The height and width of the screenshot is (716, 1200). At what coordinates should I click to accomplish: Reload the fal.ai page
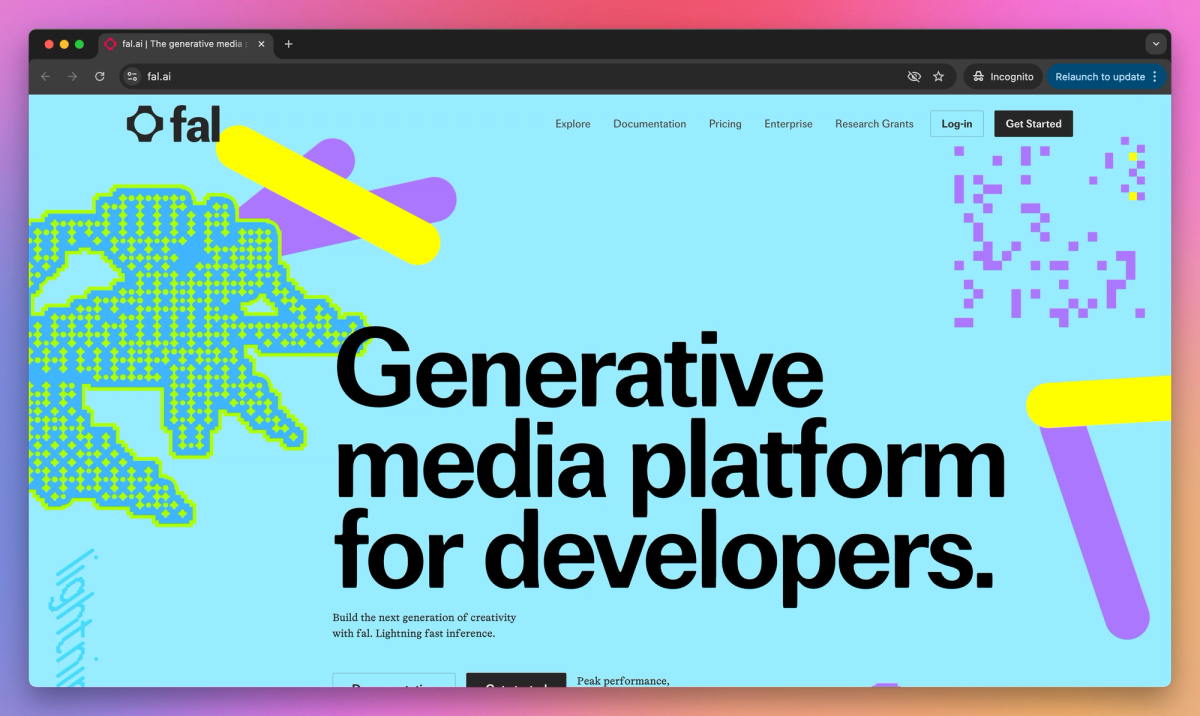(x=100, y=76)
